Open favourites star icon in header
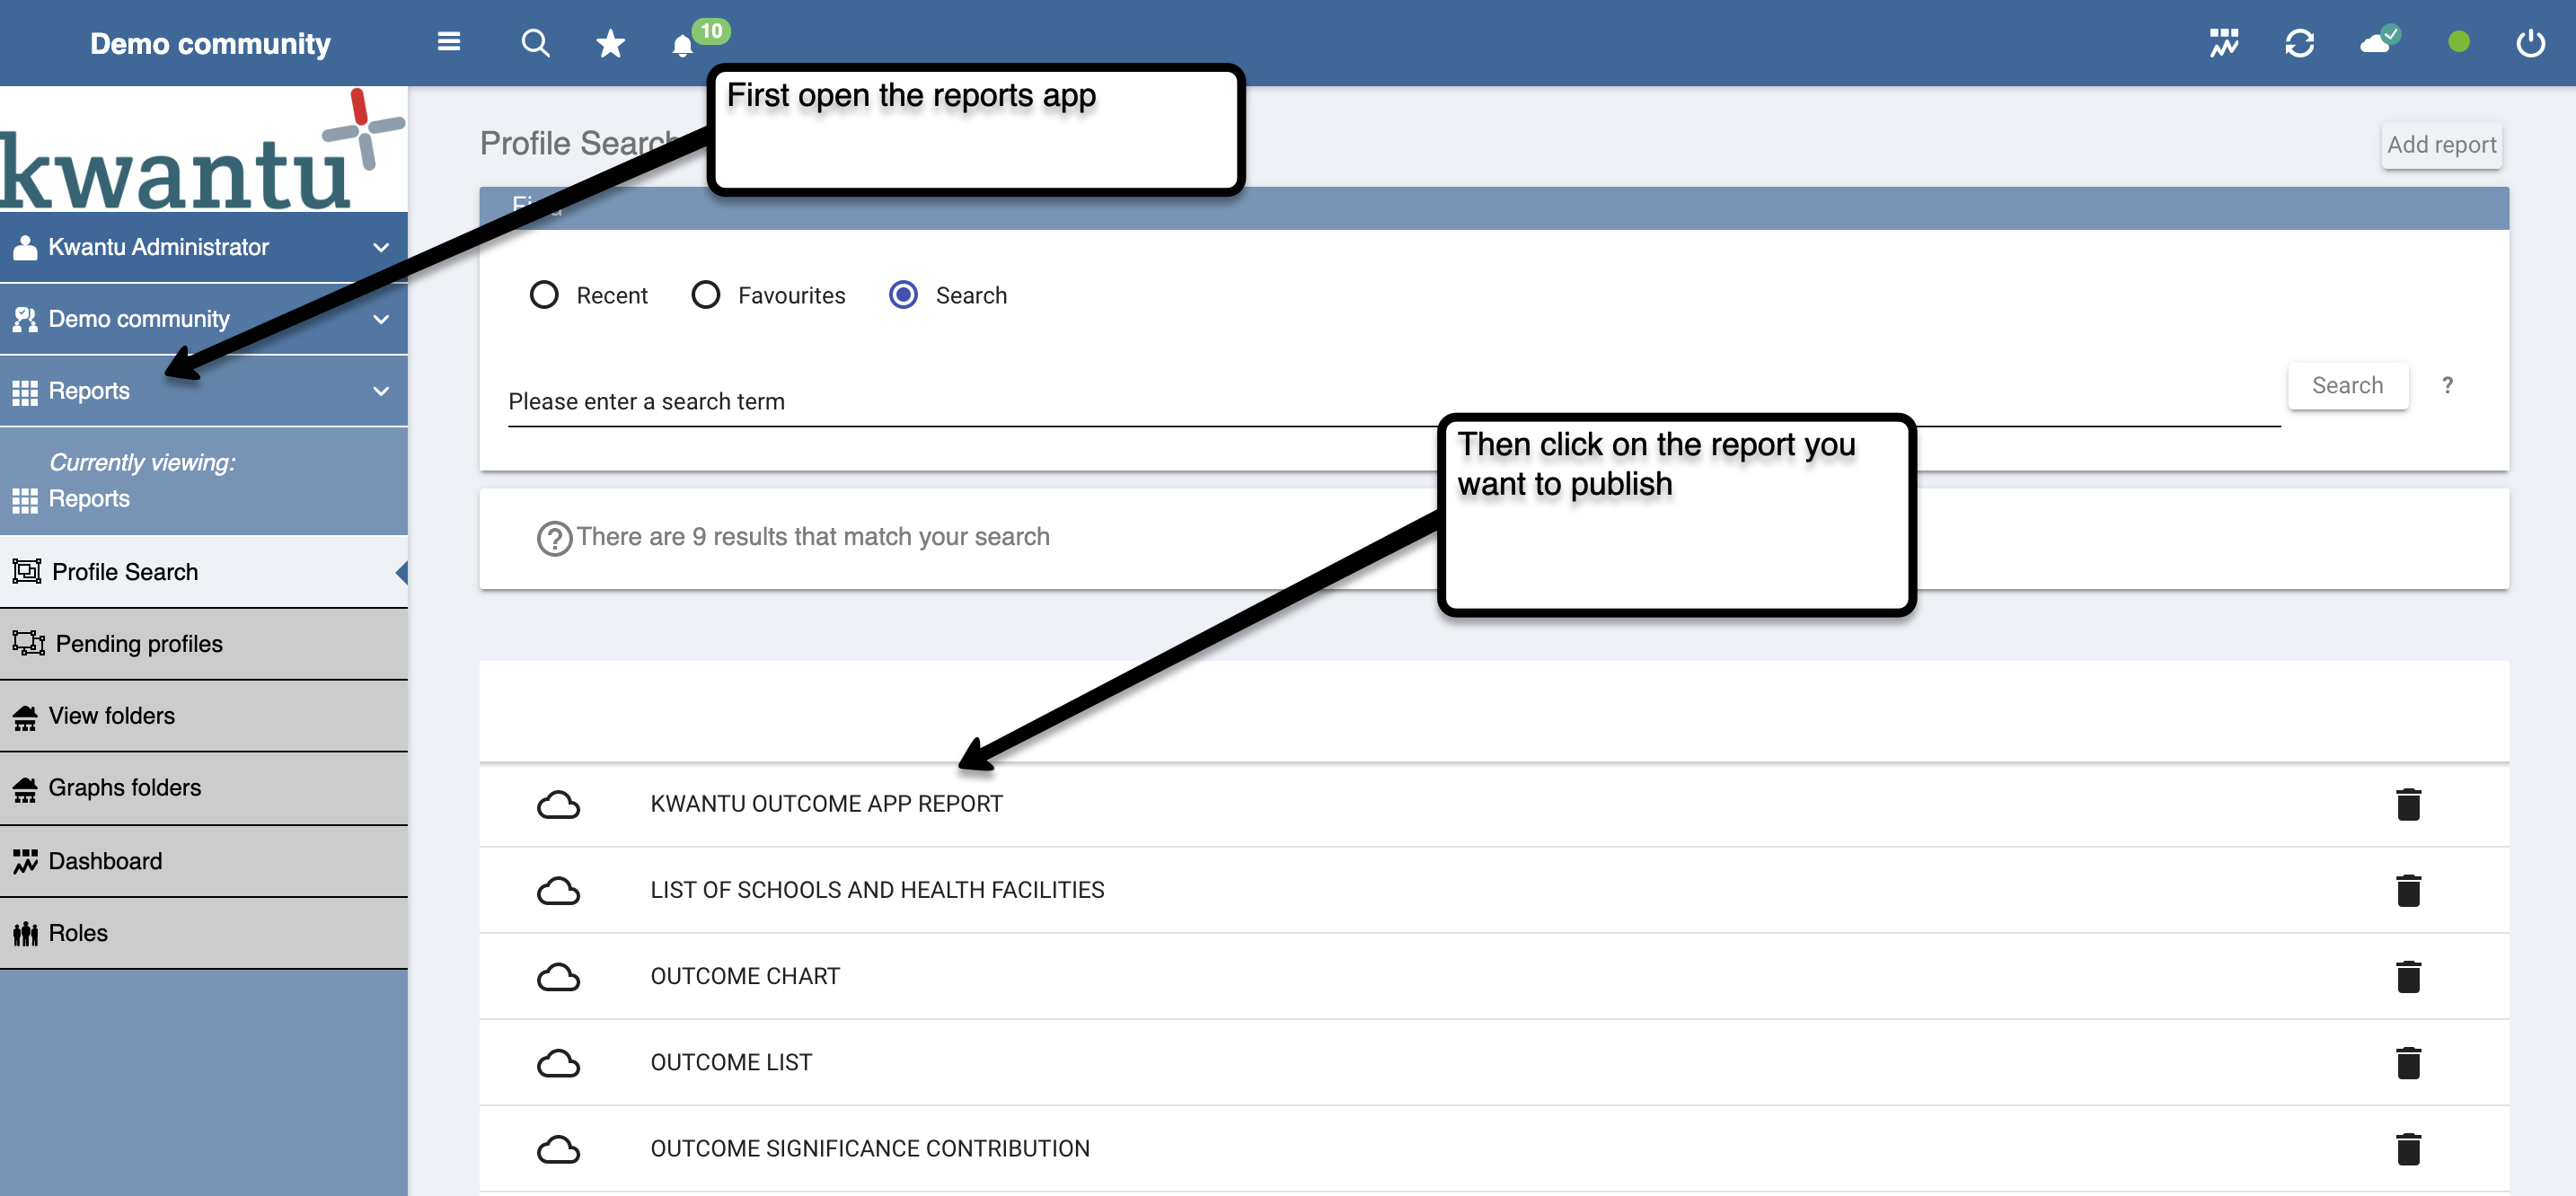The width and height of the screenshot is (2576, 1196). [x=610, y=43]
